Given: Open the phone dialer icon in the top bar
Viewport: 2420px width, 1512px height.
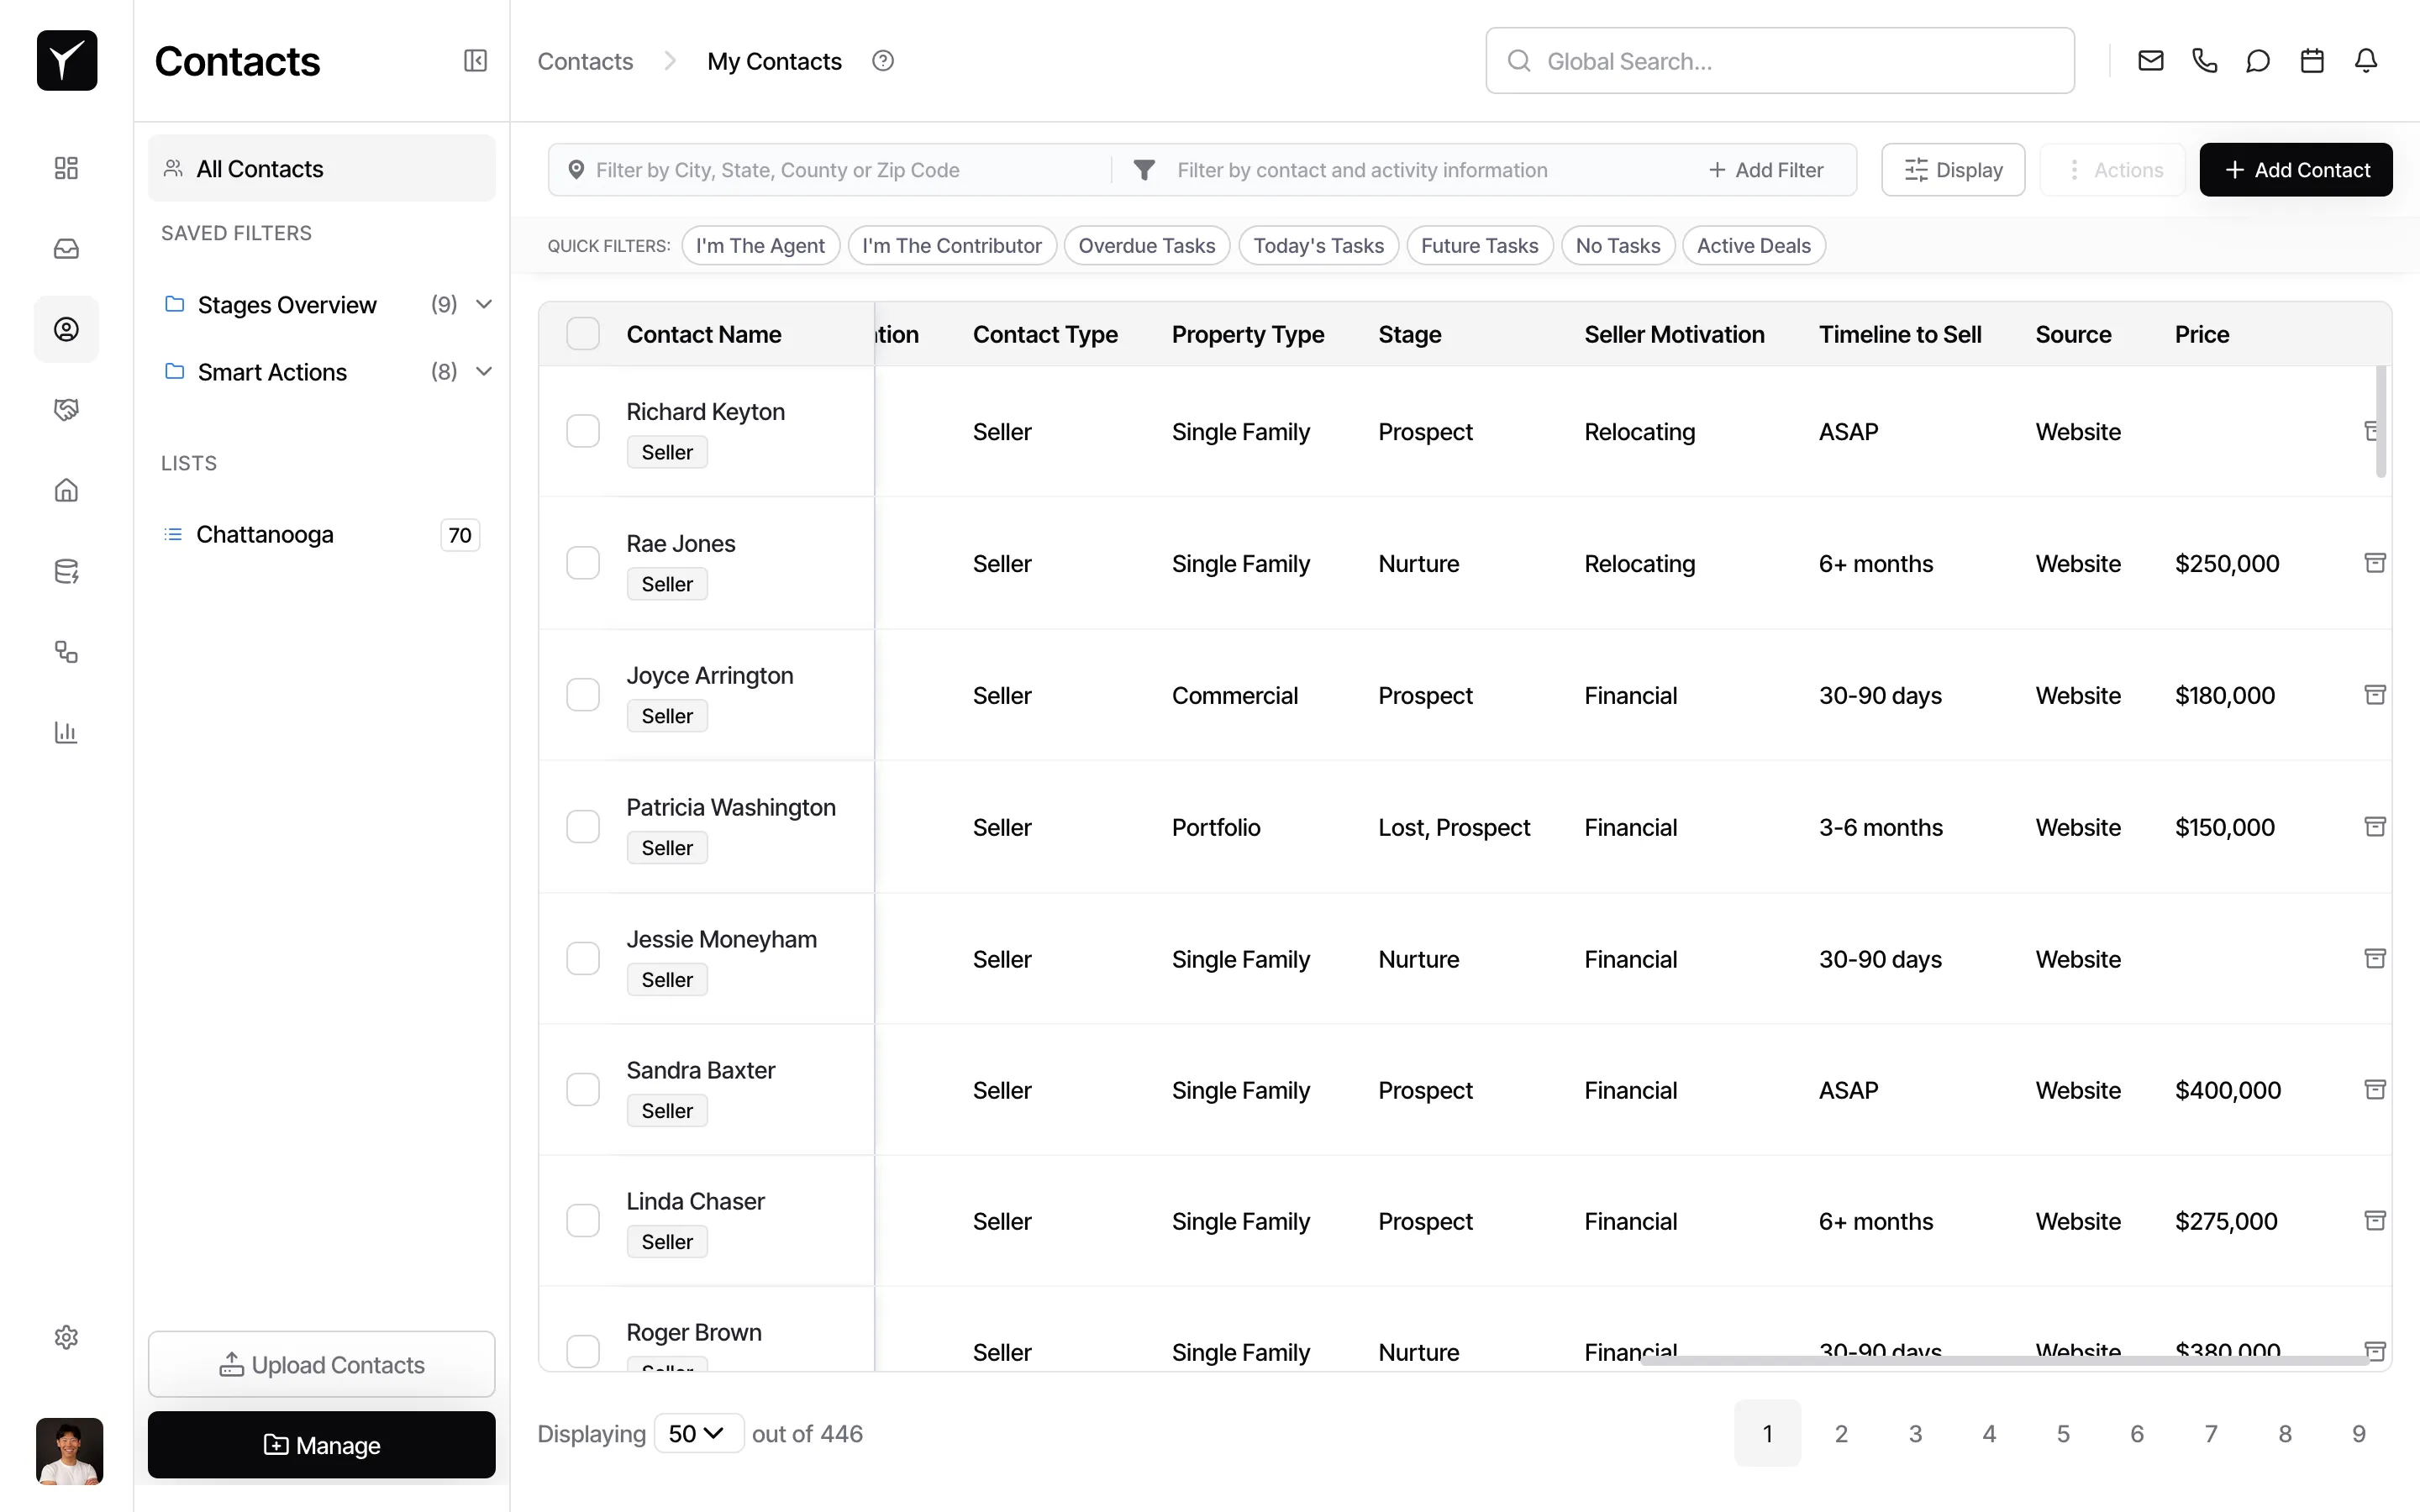Looking at the screenshot, I should (x=2205, y=60).
